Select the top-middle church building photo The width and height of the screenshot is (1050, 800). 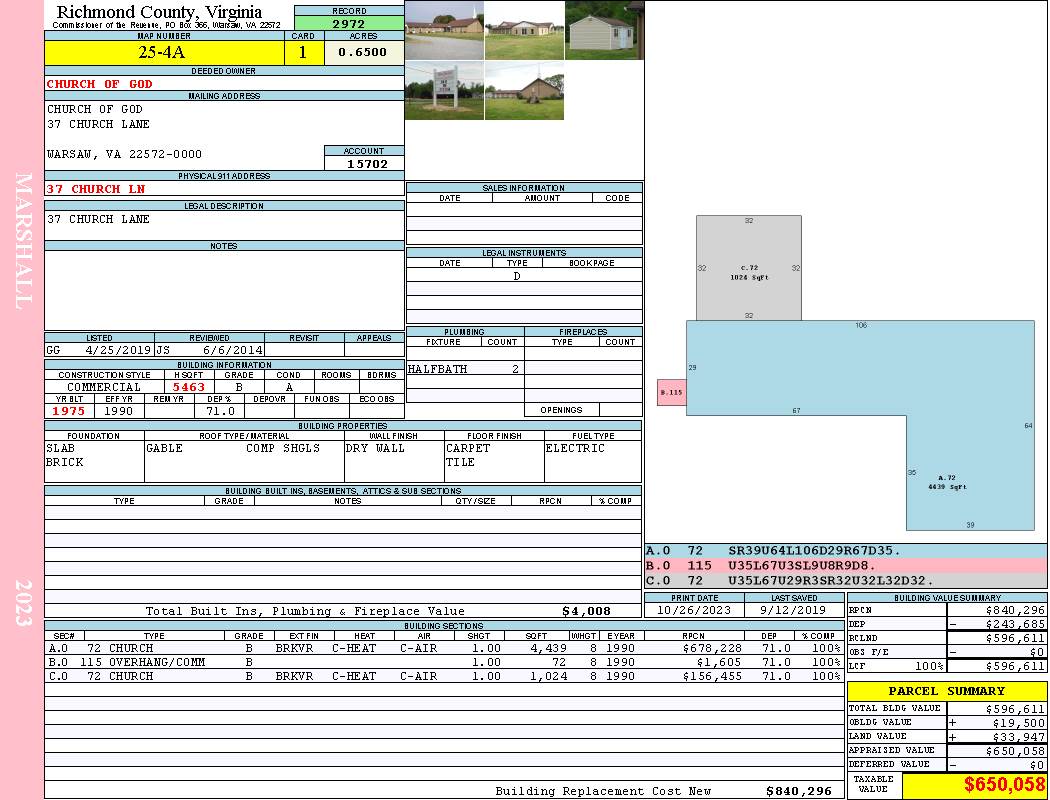[x=524, y=30]
